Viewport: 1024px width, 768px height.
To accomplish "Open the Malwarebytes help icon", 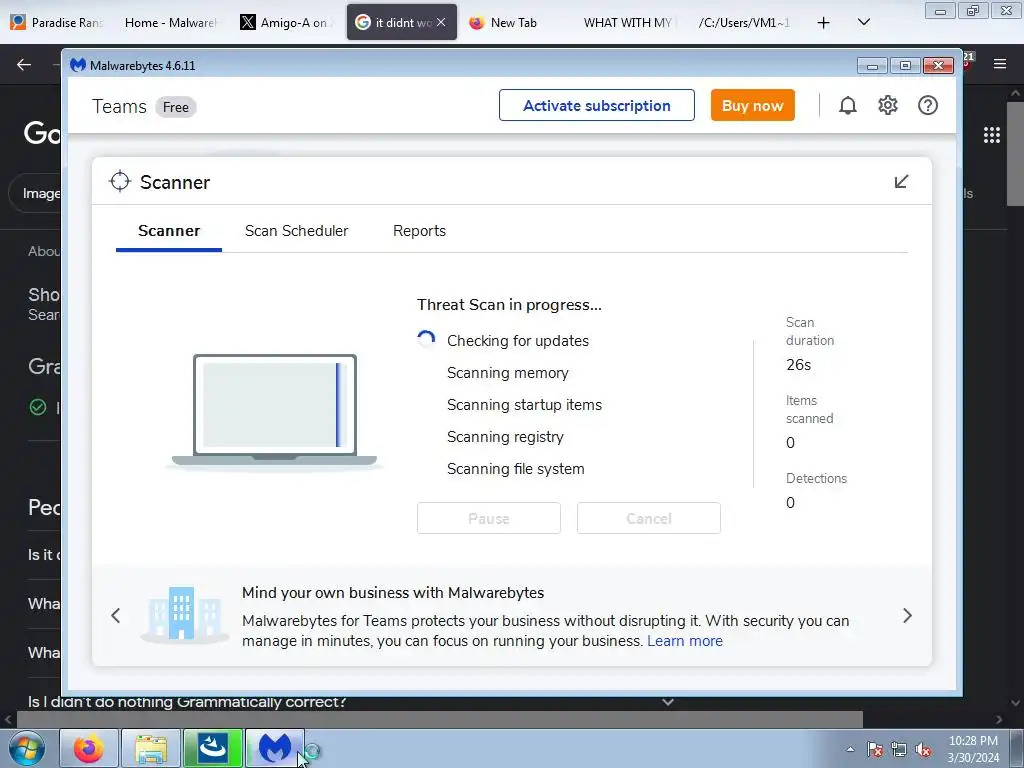I will point(927,105).
